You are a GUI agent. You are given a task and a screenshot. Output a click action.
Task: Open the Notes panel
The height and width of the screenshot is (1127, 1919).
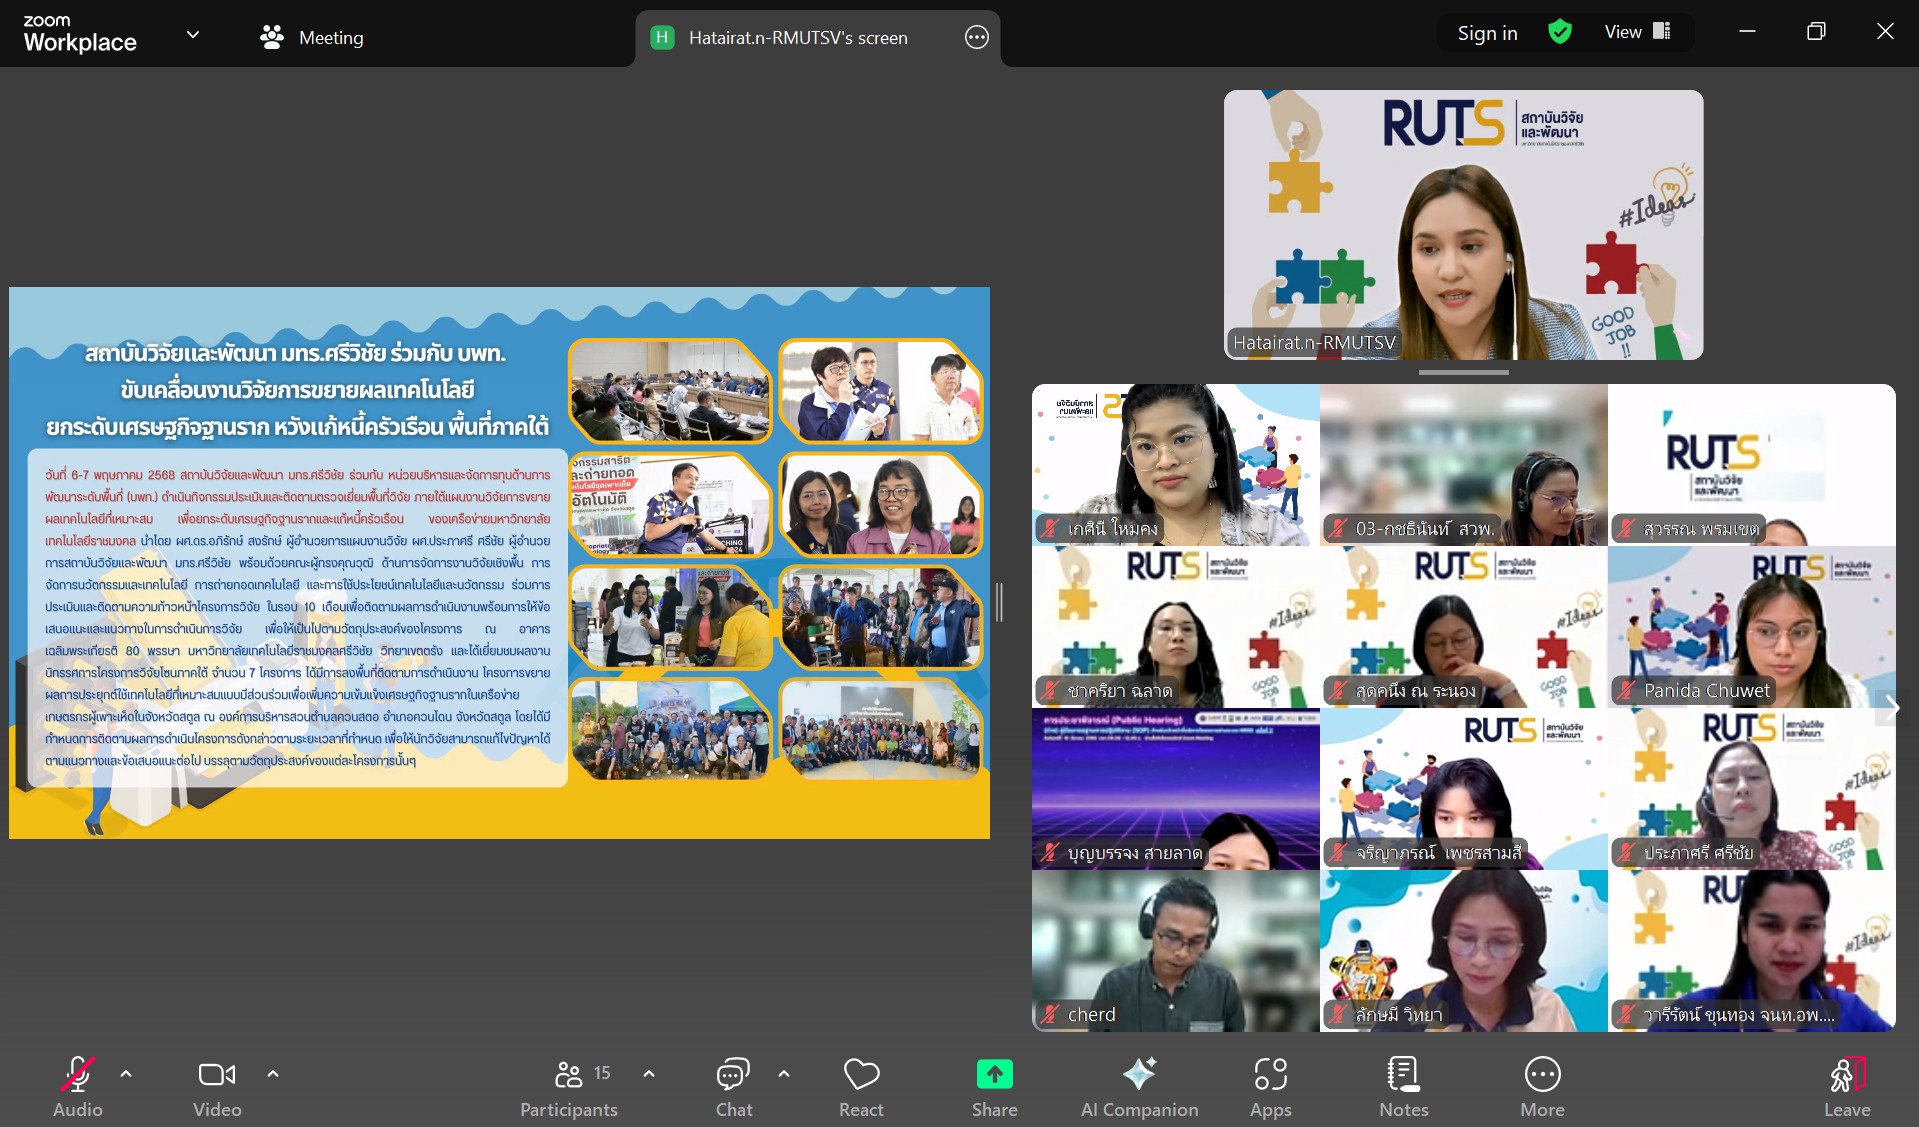coord(1404,1087)
